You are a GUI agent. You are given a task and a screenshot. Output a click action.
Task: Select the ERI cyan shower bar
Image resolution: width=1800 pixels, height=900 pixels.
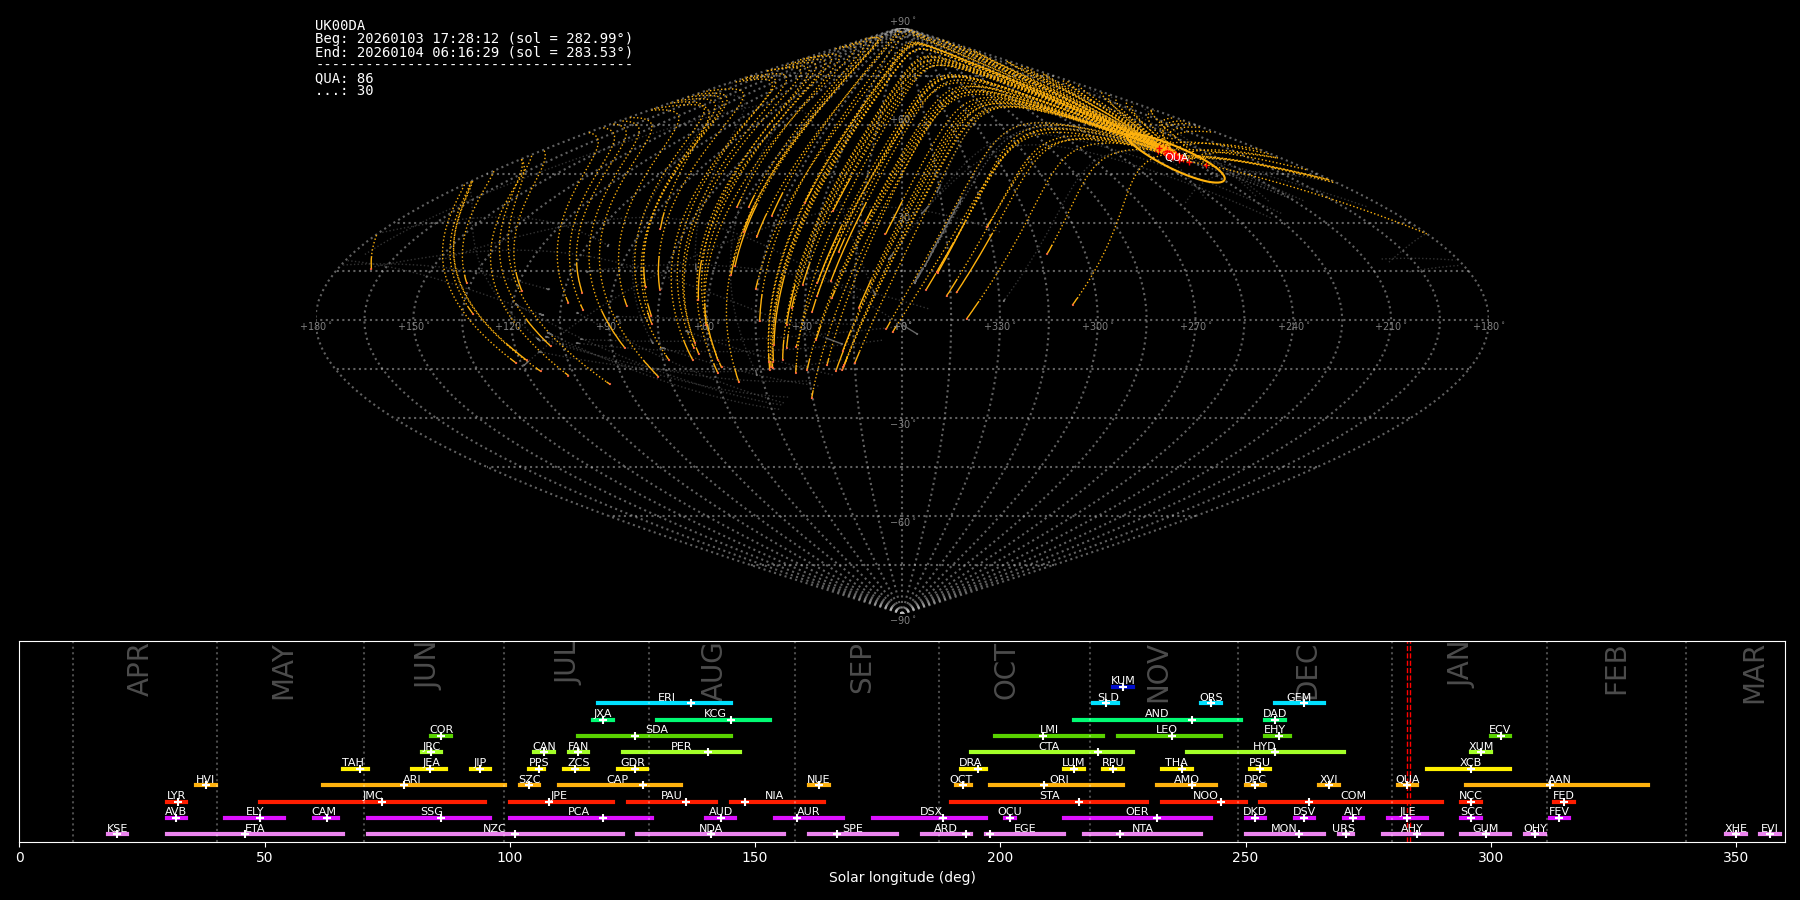point(664,703)
